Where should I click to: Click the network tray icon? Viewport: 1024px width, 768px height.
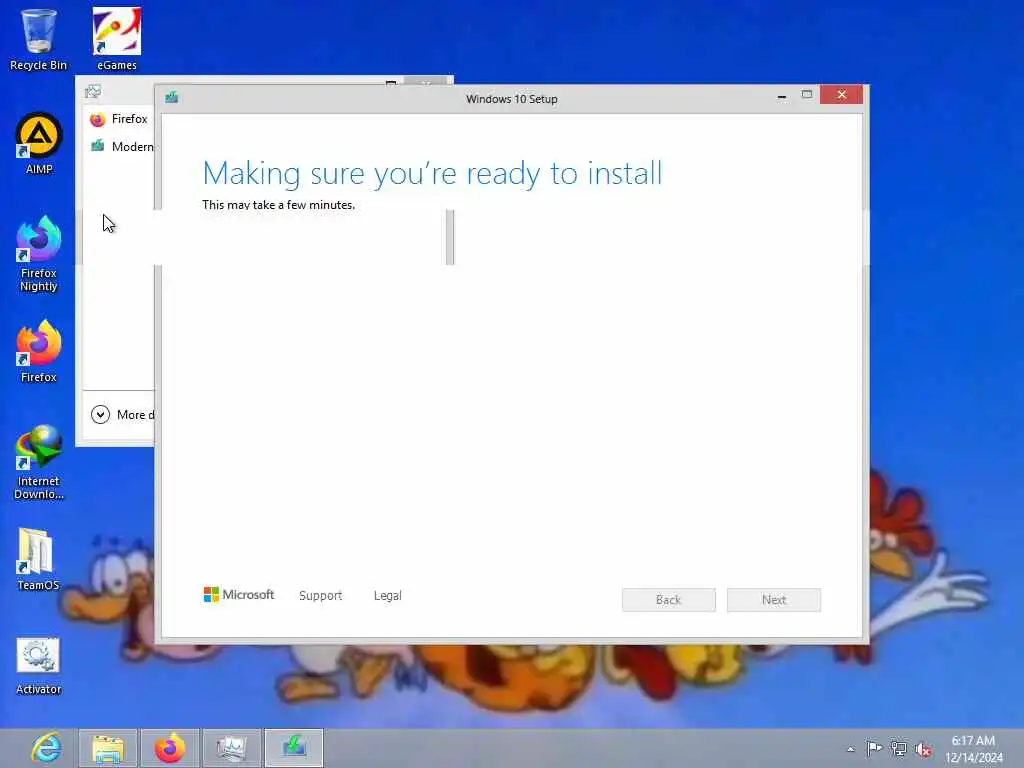tap(899, 748)
